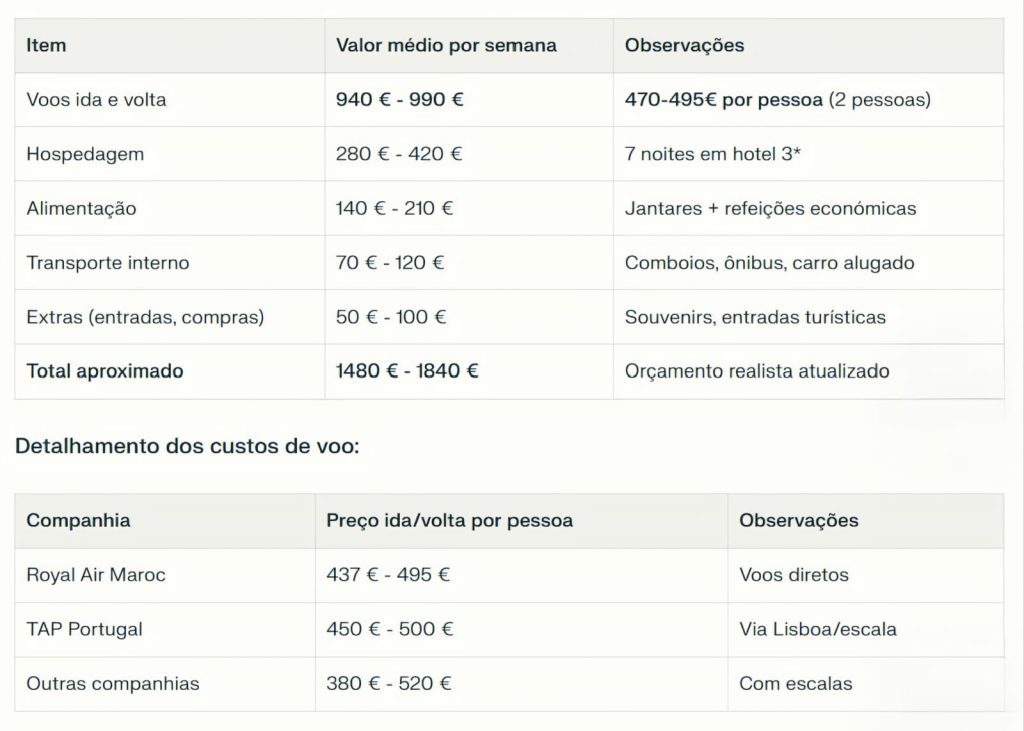
Task: Click the 'Via Lisboa/escala' observation
Action: click(x=817, y=629)
